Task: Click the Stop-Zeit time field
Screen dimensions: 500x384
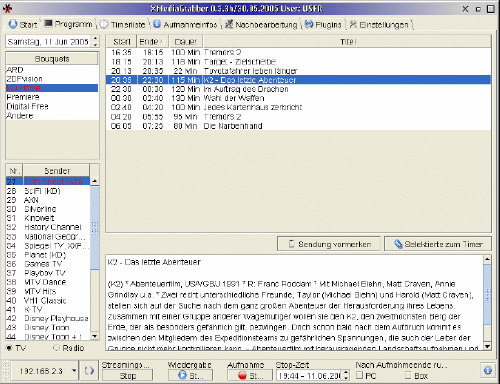Action: pos(309,376)
